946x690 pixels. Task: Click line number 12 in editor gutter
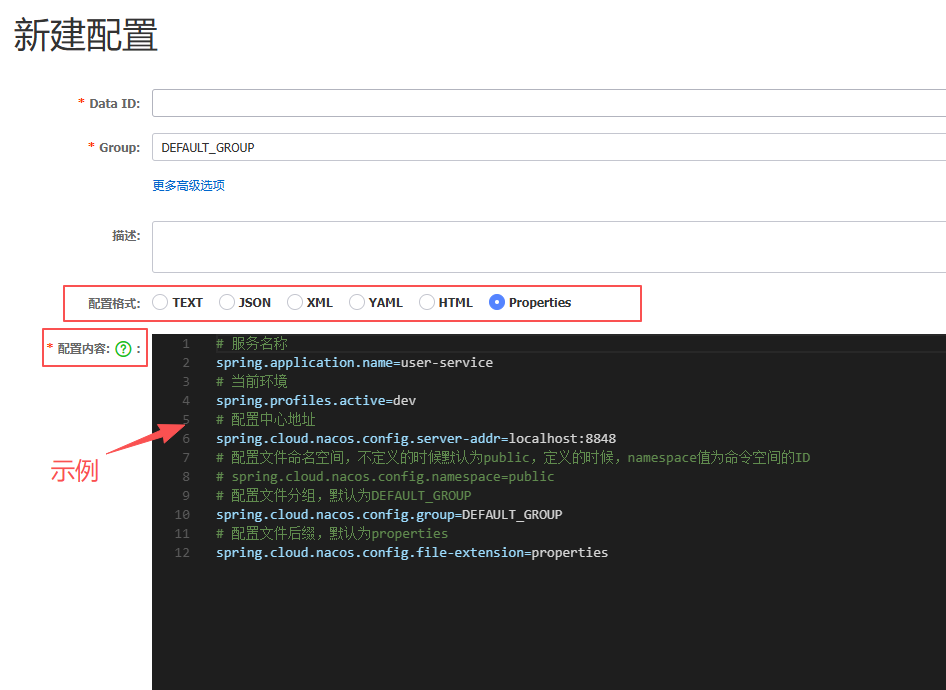coord(182,552)
